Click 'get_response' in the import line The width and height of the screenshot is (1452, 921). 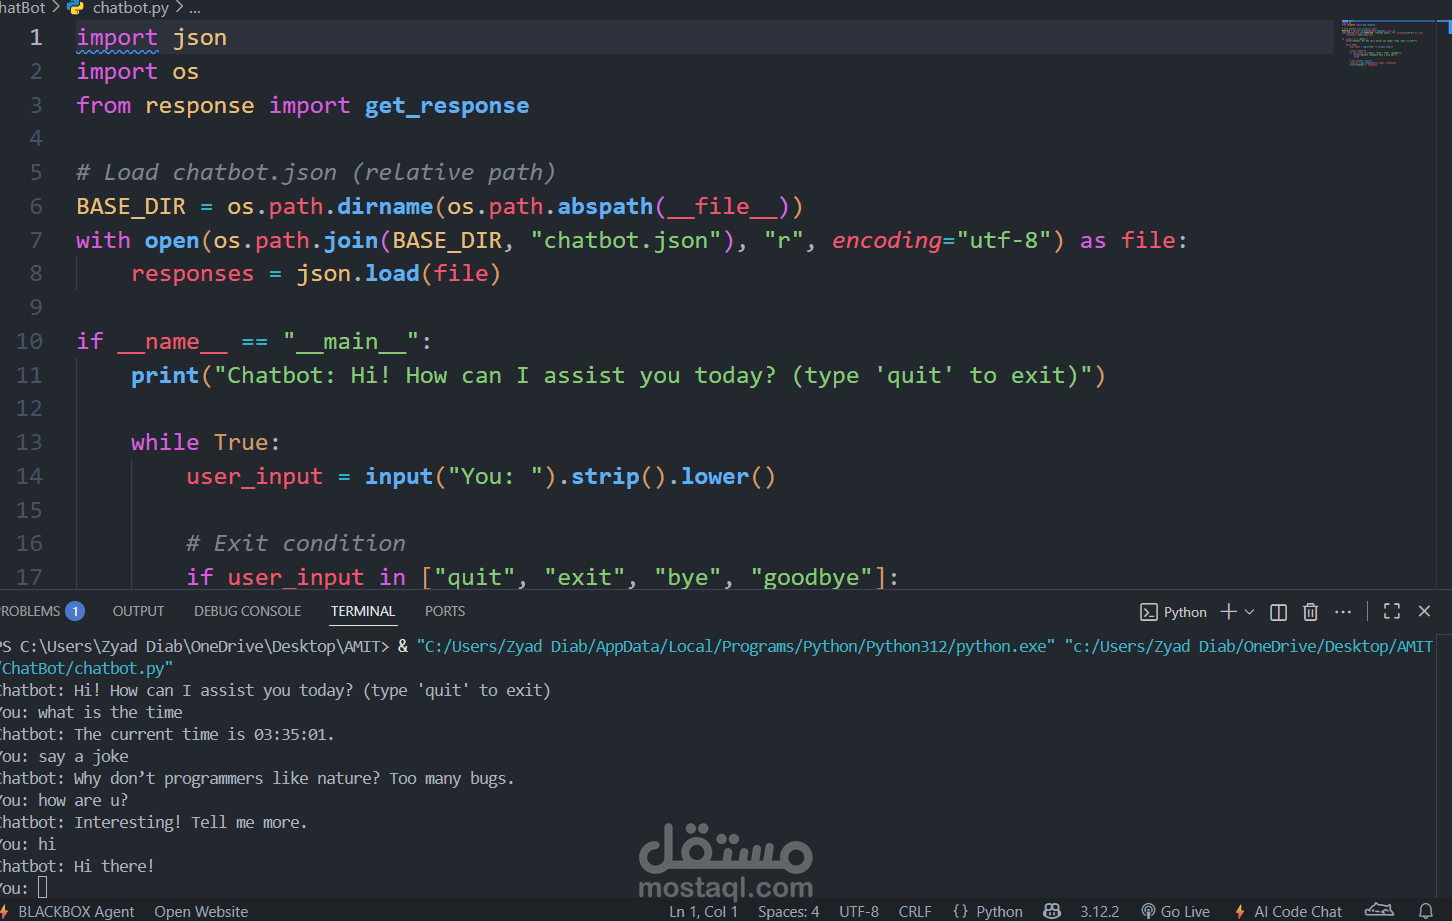click(x=447, y=106)
